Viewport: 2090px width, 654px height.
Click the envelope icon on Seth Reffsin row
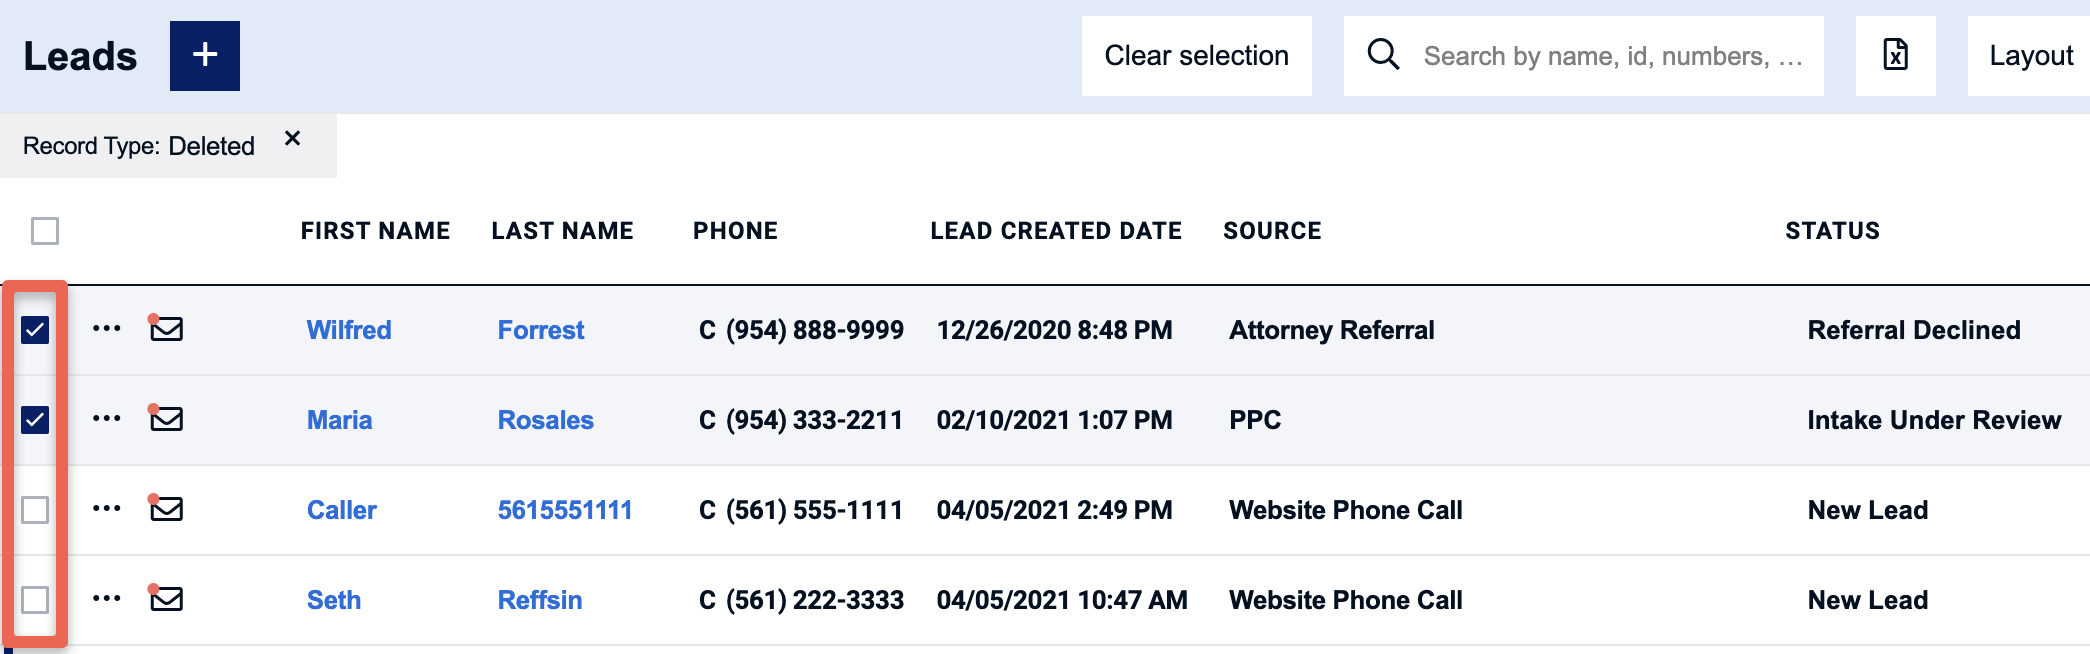tap(166, 598)
